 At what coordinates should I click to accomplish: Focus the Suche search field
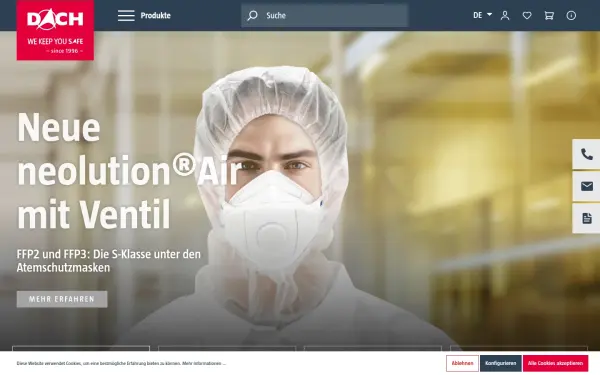[324, 16]
